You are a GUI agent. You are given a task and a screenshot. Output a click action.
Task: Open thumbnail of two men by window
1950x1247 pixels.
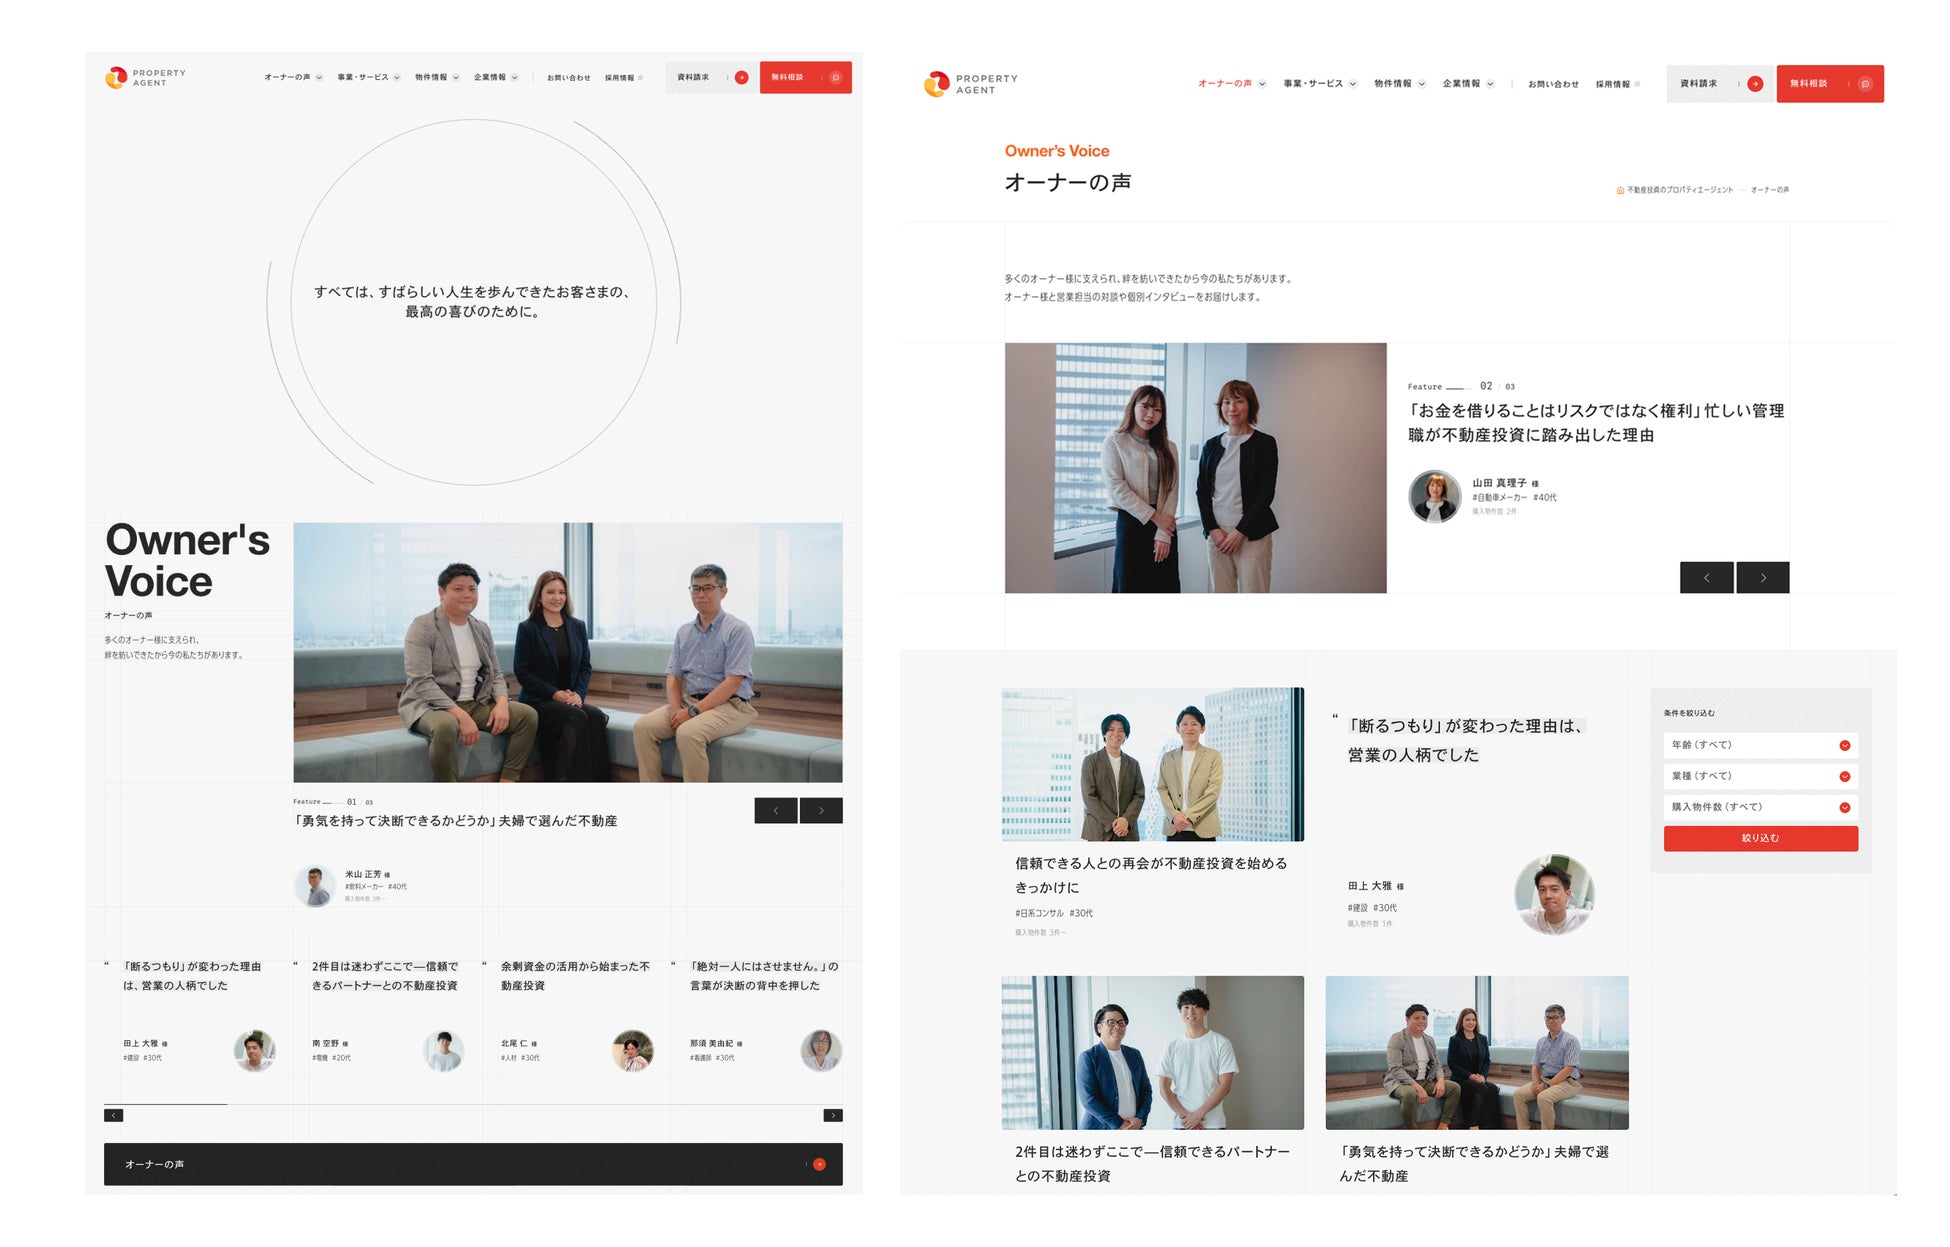click(1152, 1052)
